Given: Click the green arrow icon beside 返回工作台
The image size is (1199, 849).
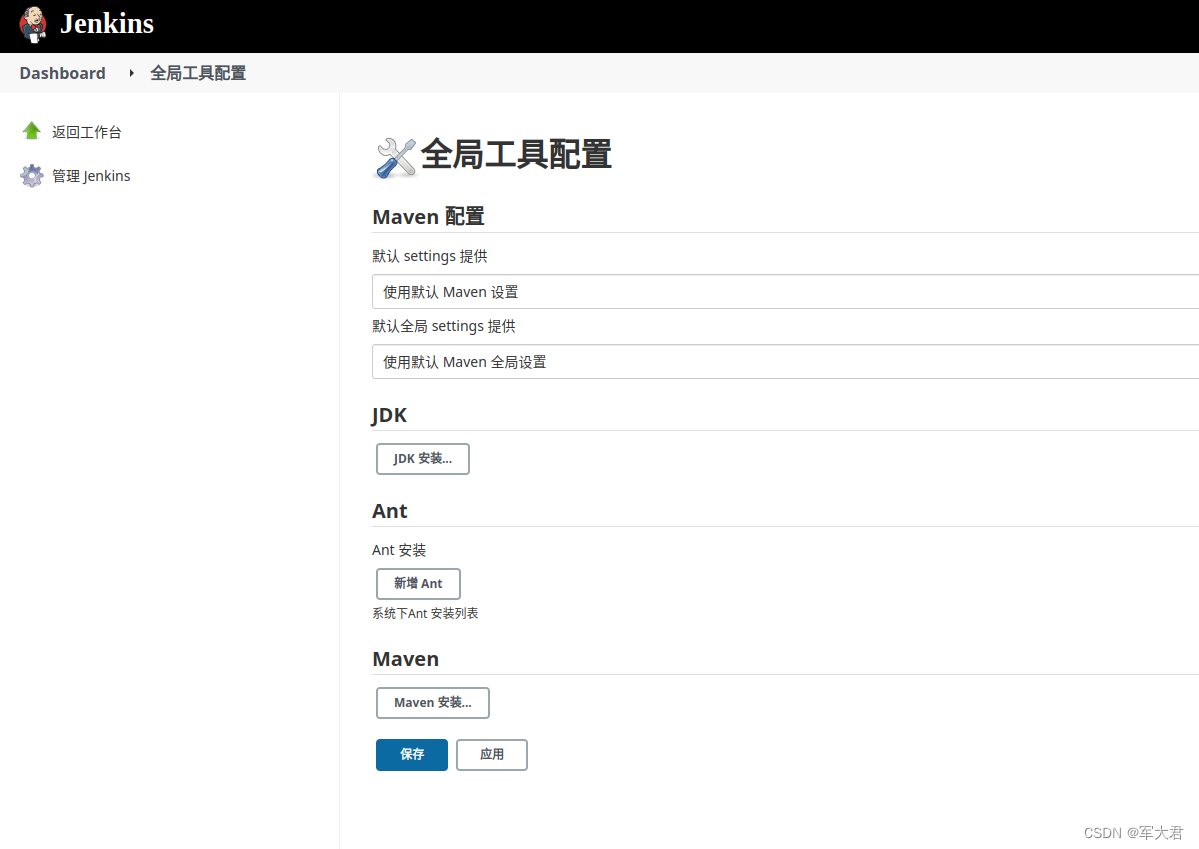Looking at the screenshot, I should coord(29,130).
